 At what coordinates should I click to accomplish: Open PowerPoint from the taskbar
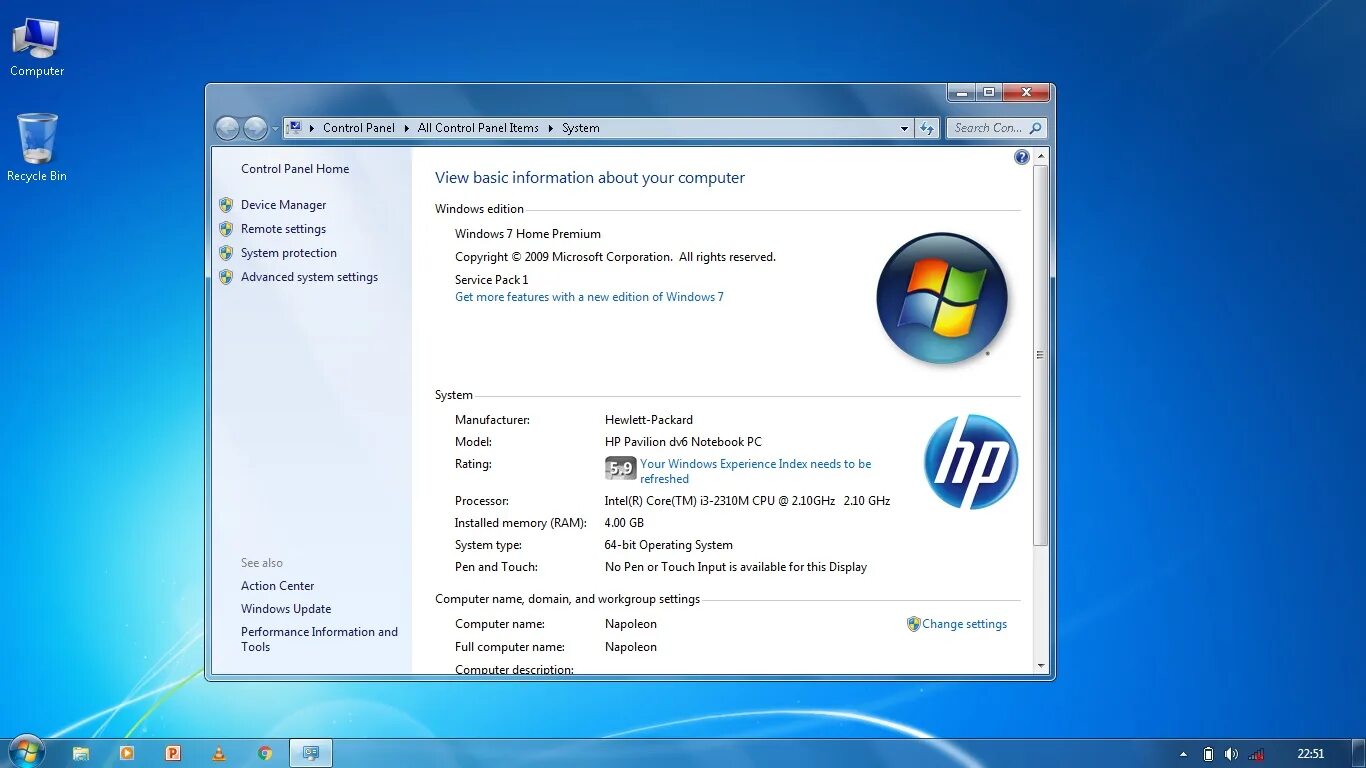(x=173, y=753)
